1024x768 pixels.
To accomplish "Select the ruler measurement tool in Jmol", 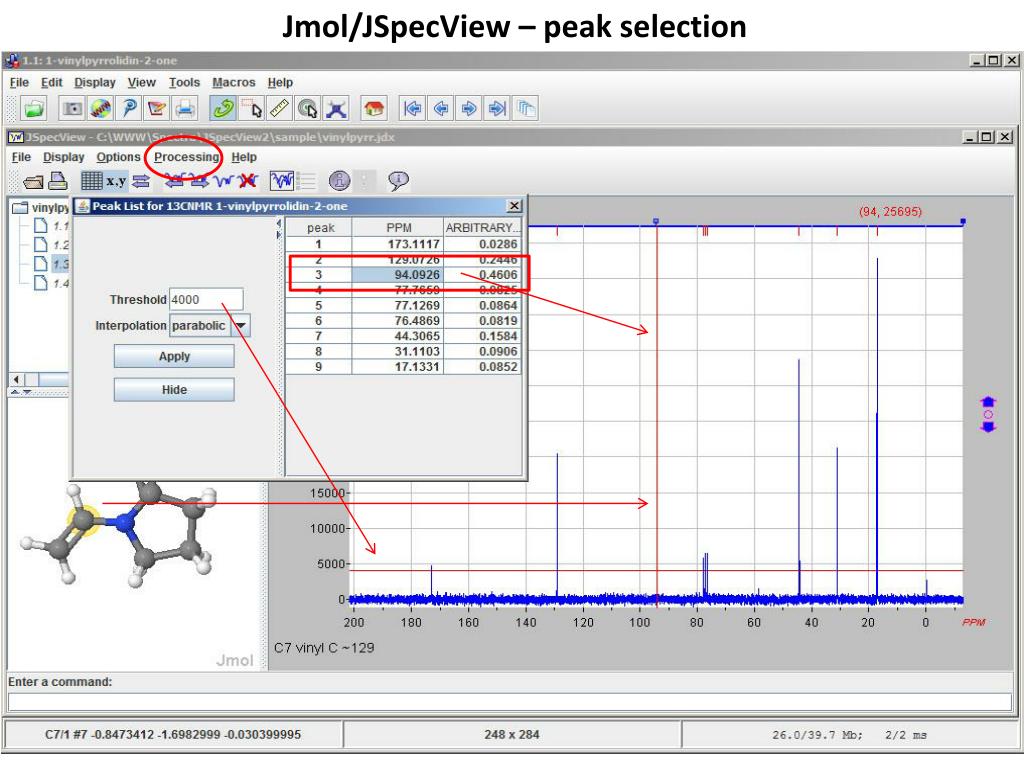I will (x=279, y=108).
